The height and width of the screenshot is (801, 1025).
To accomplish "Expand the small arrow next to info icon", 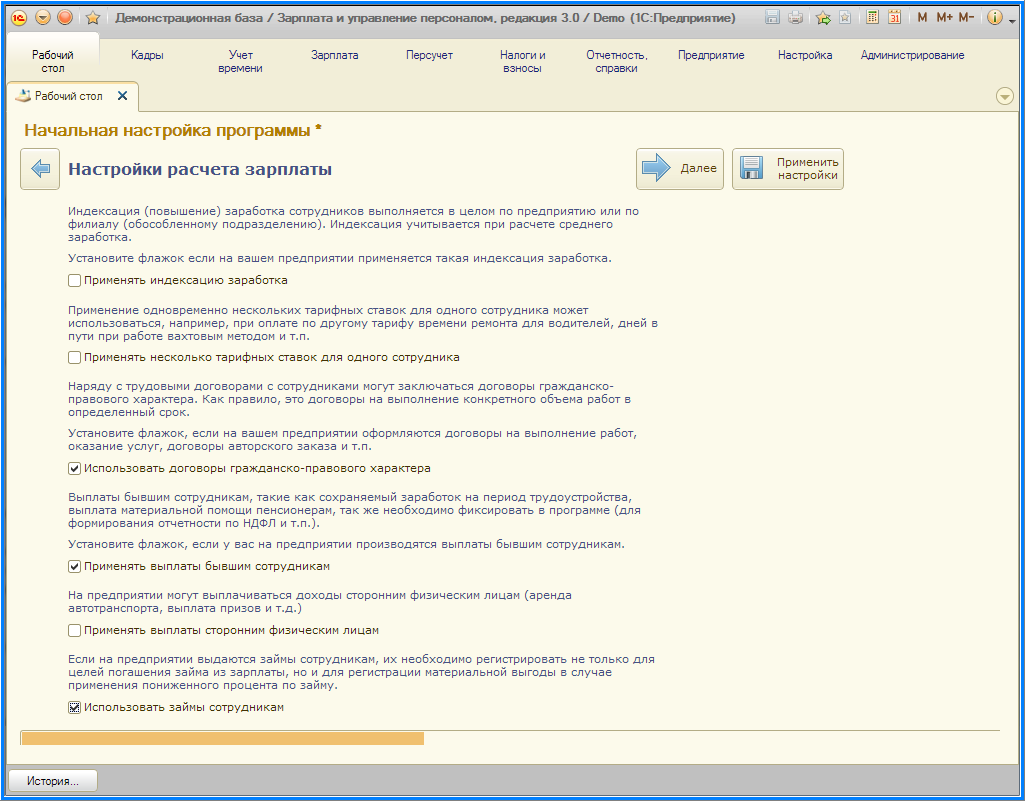I will click(x=1011, y=19).
